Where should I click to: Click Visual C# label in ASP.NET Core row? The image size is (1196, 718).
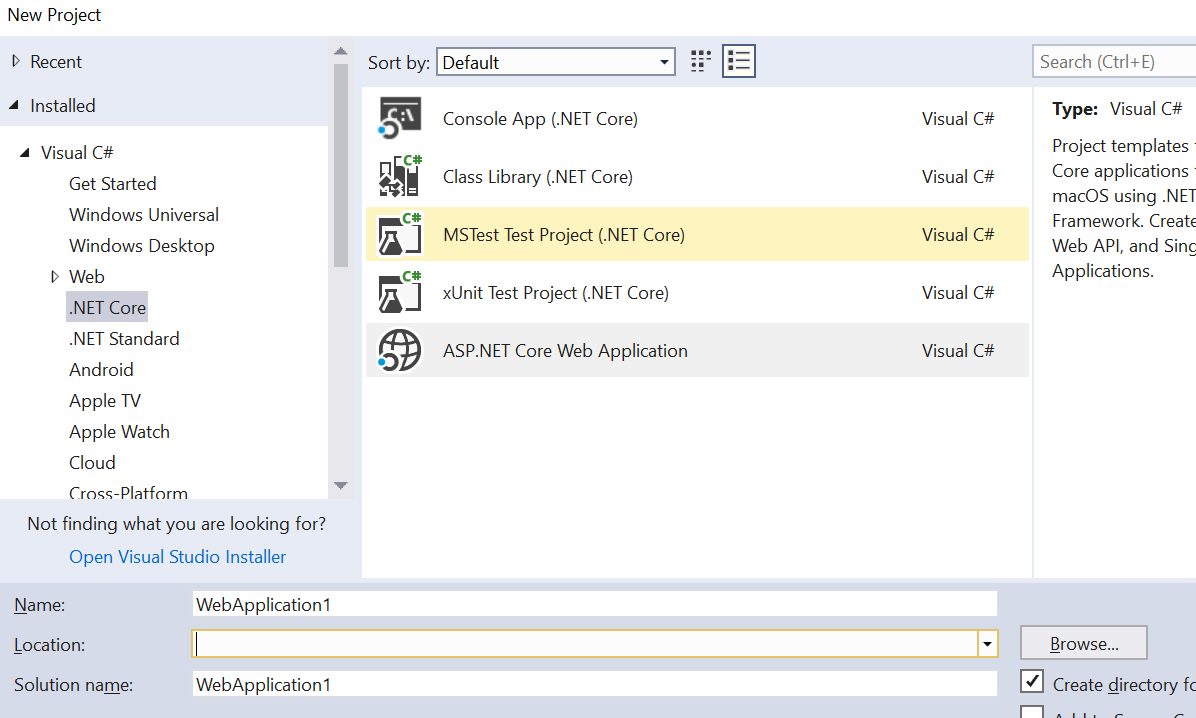(957, 351)
